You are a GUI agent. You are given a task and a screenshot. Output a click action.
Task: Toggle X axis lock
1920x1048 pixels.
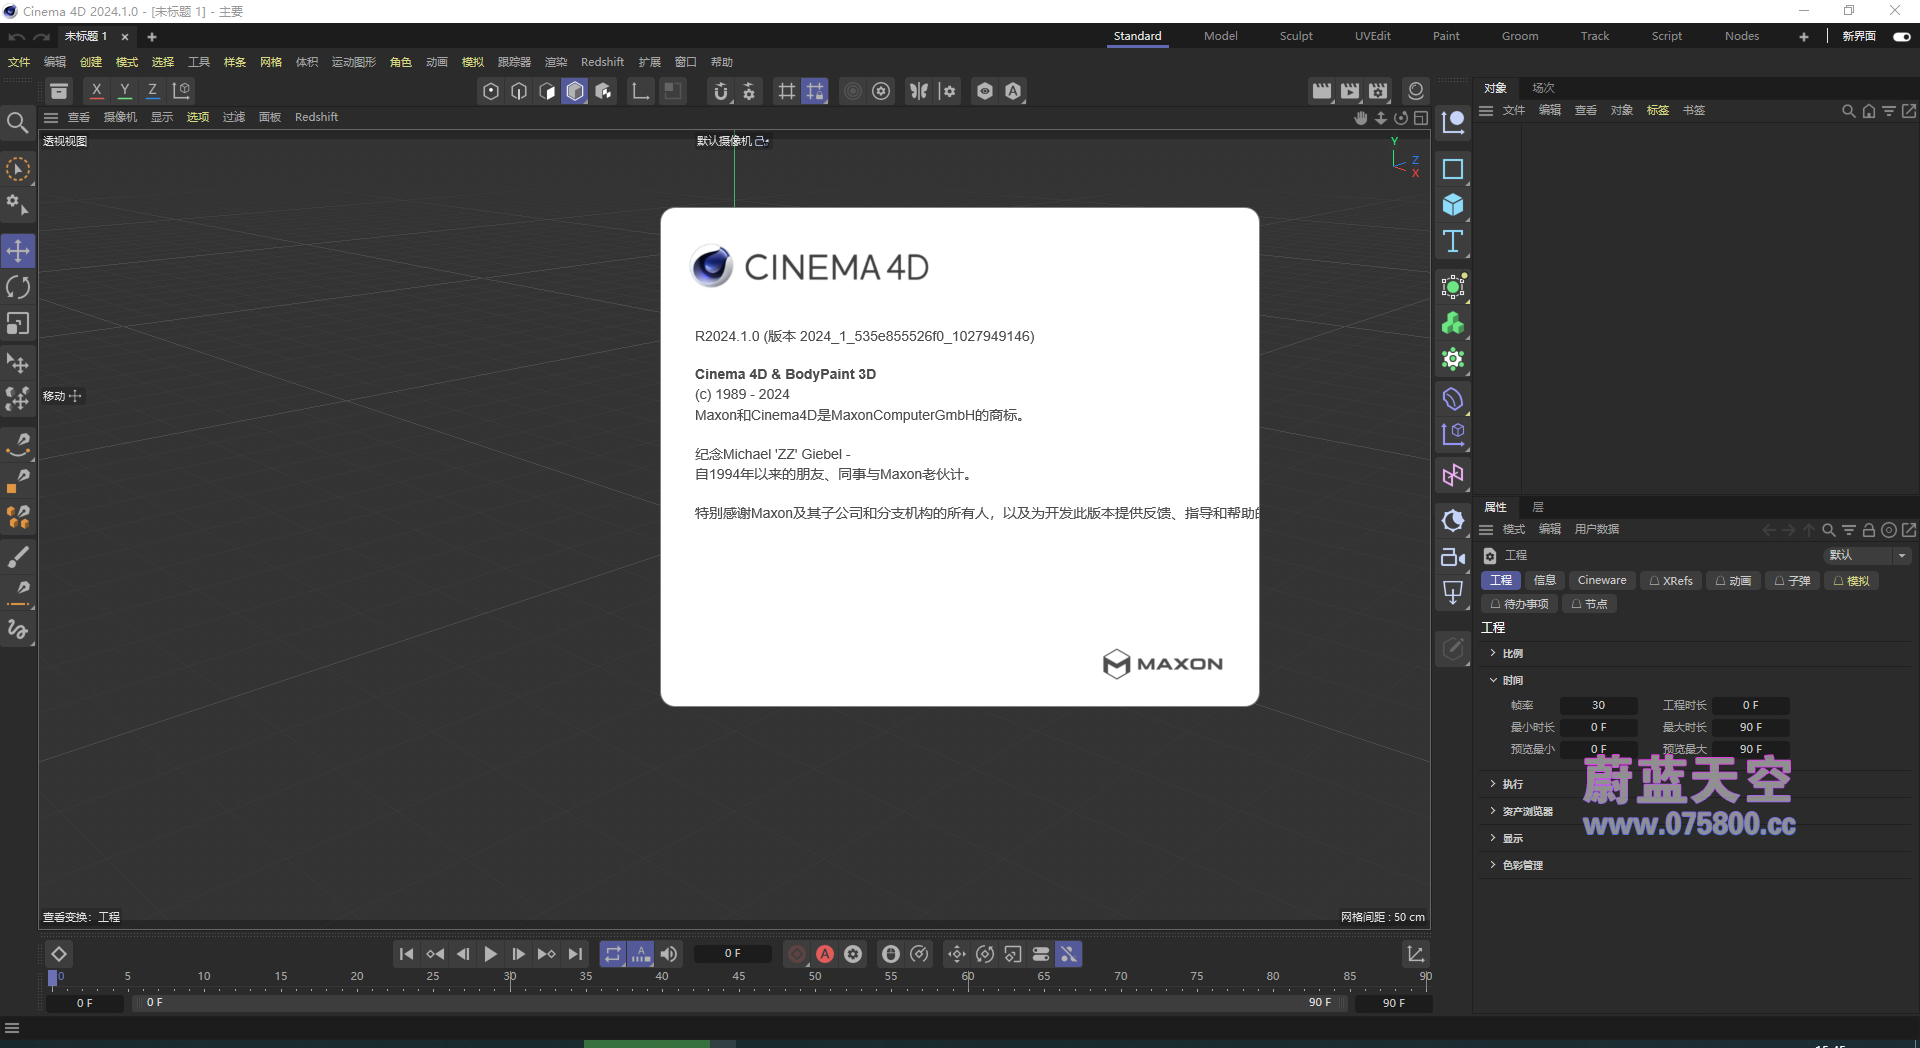click(x=97, y=91)
